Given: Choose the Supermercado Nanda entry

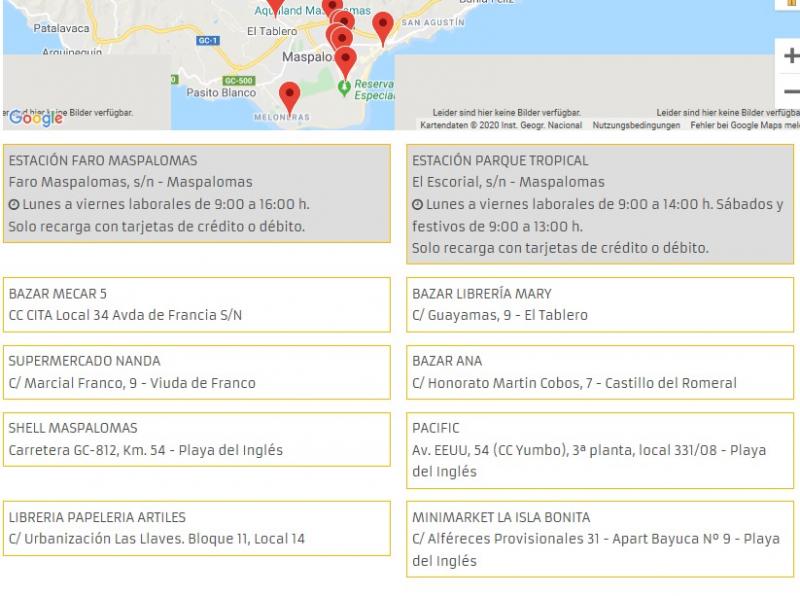Looking at the screenshot, I should (x=196, y=372).
